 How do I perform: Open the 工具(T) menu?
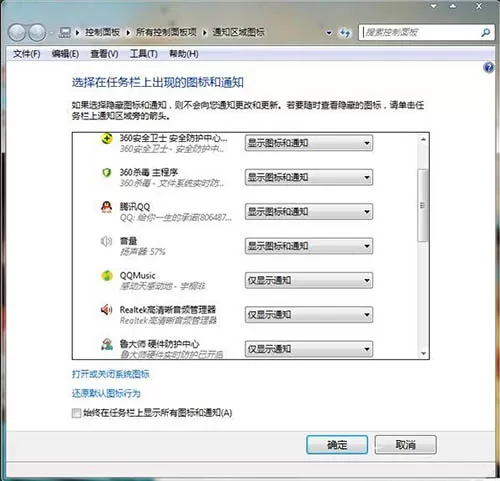144,54
